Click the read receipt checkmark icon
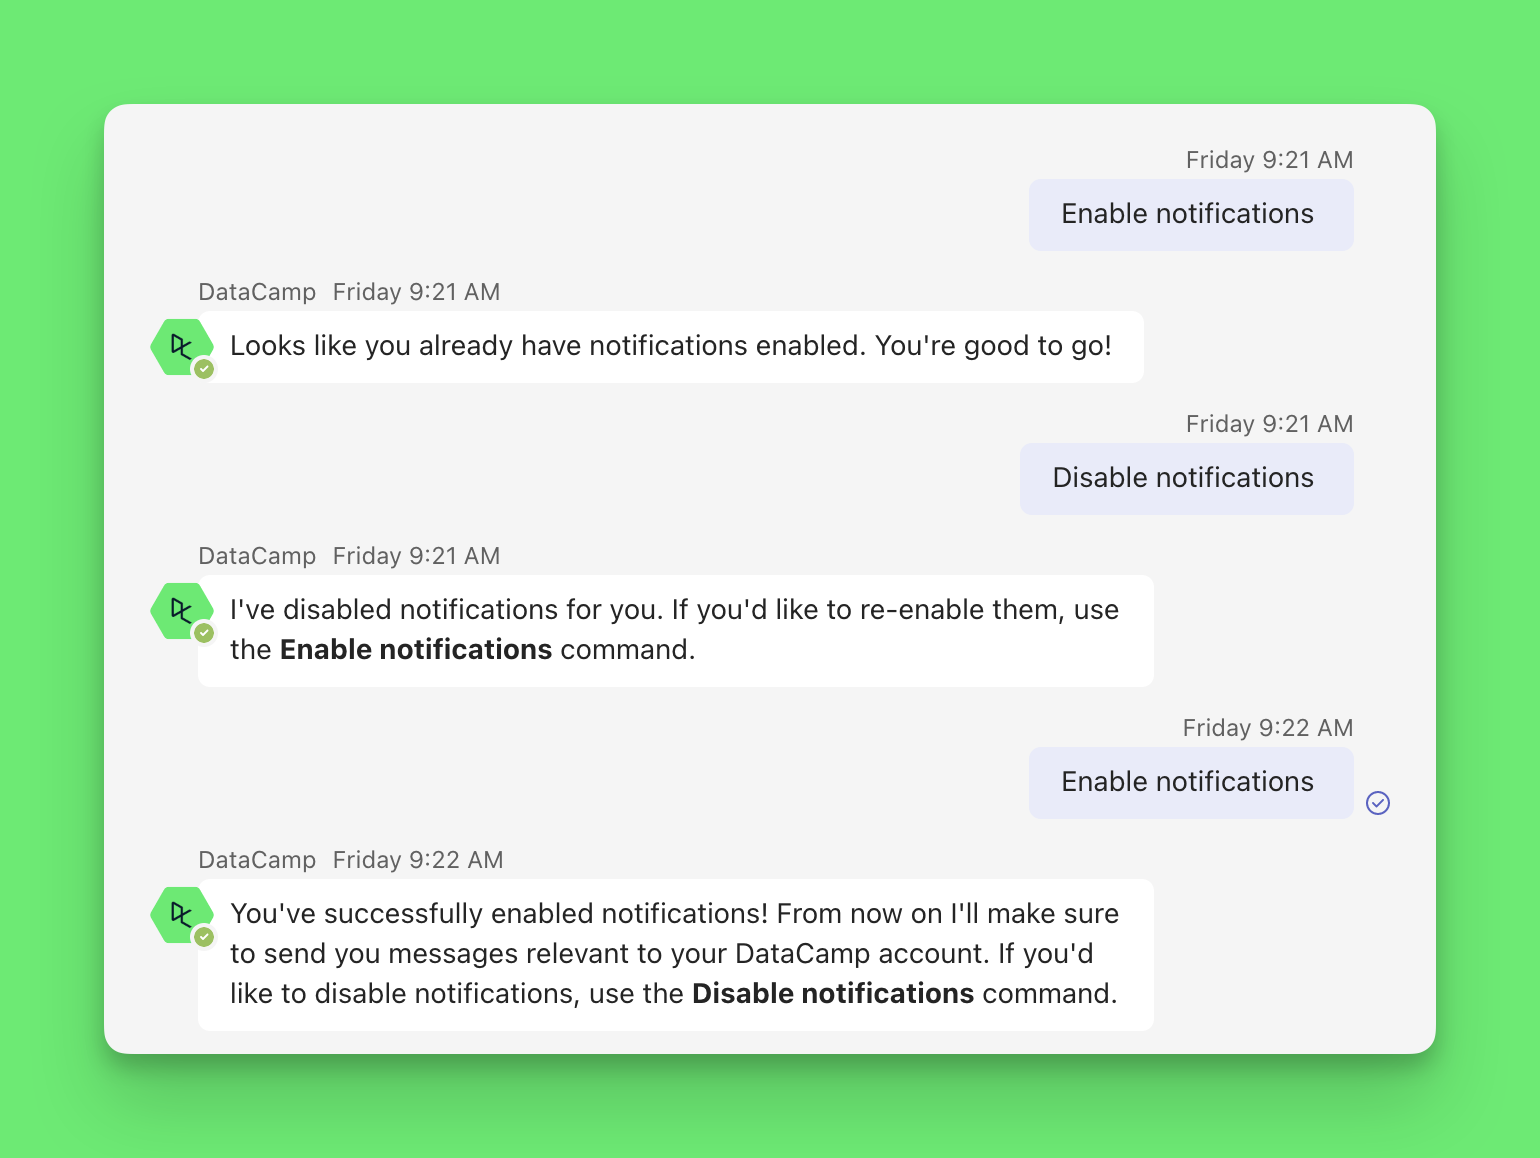 coord(1378,803)
